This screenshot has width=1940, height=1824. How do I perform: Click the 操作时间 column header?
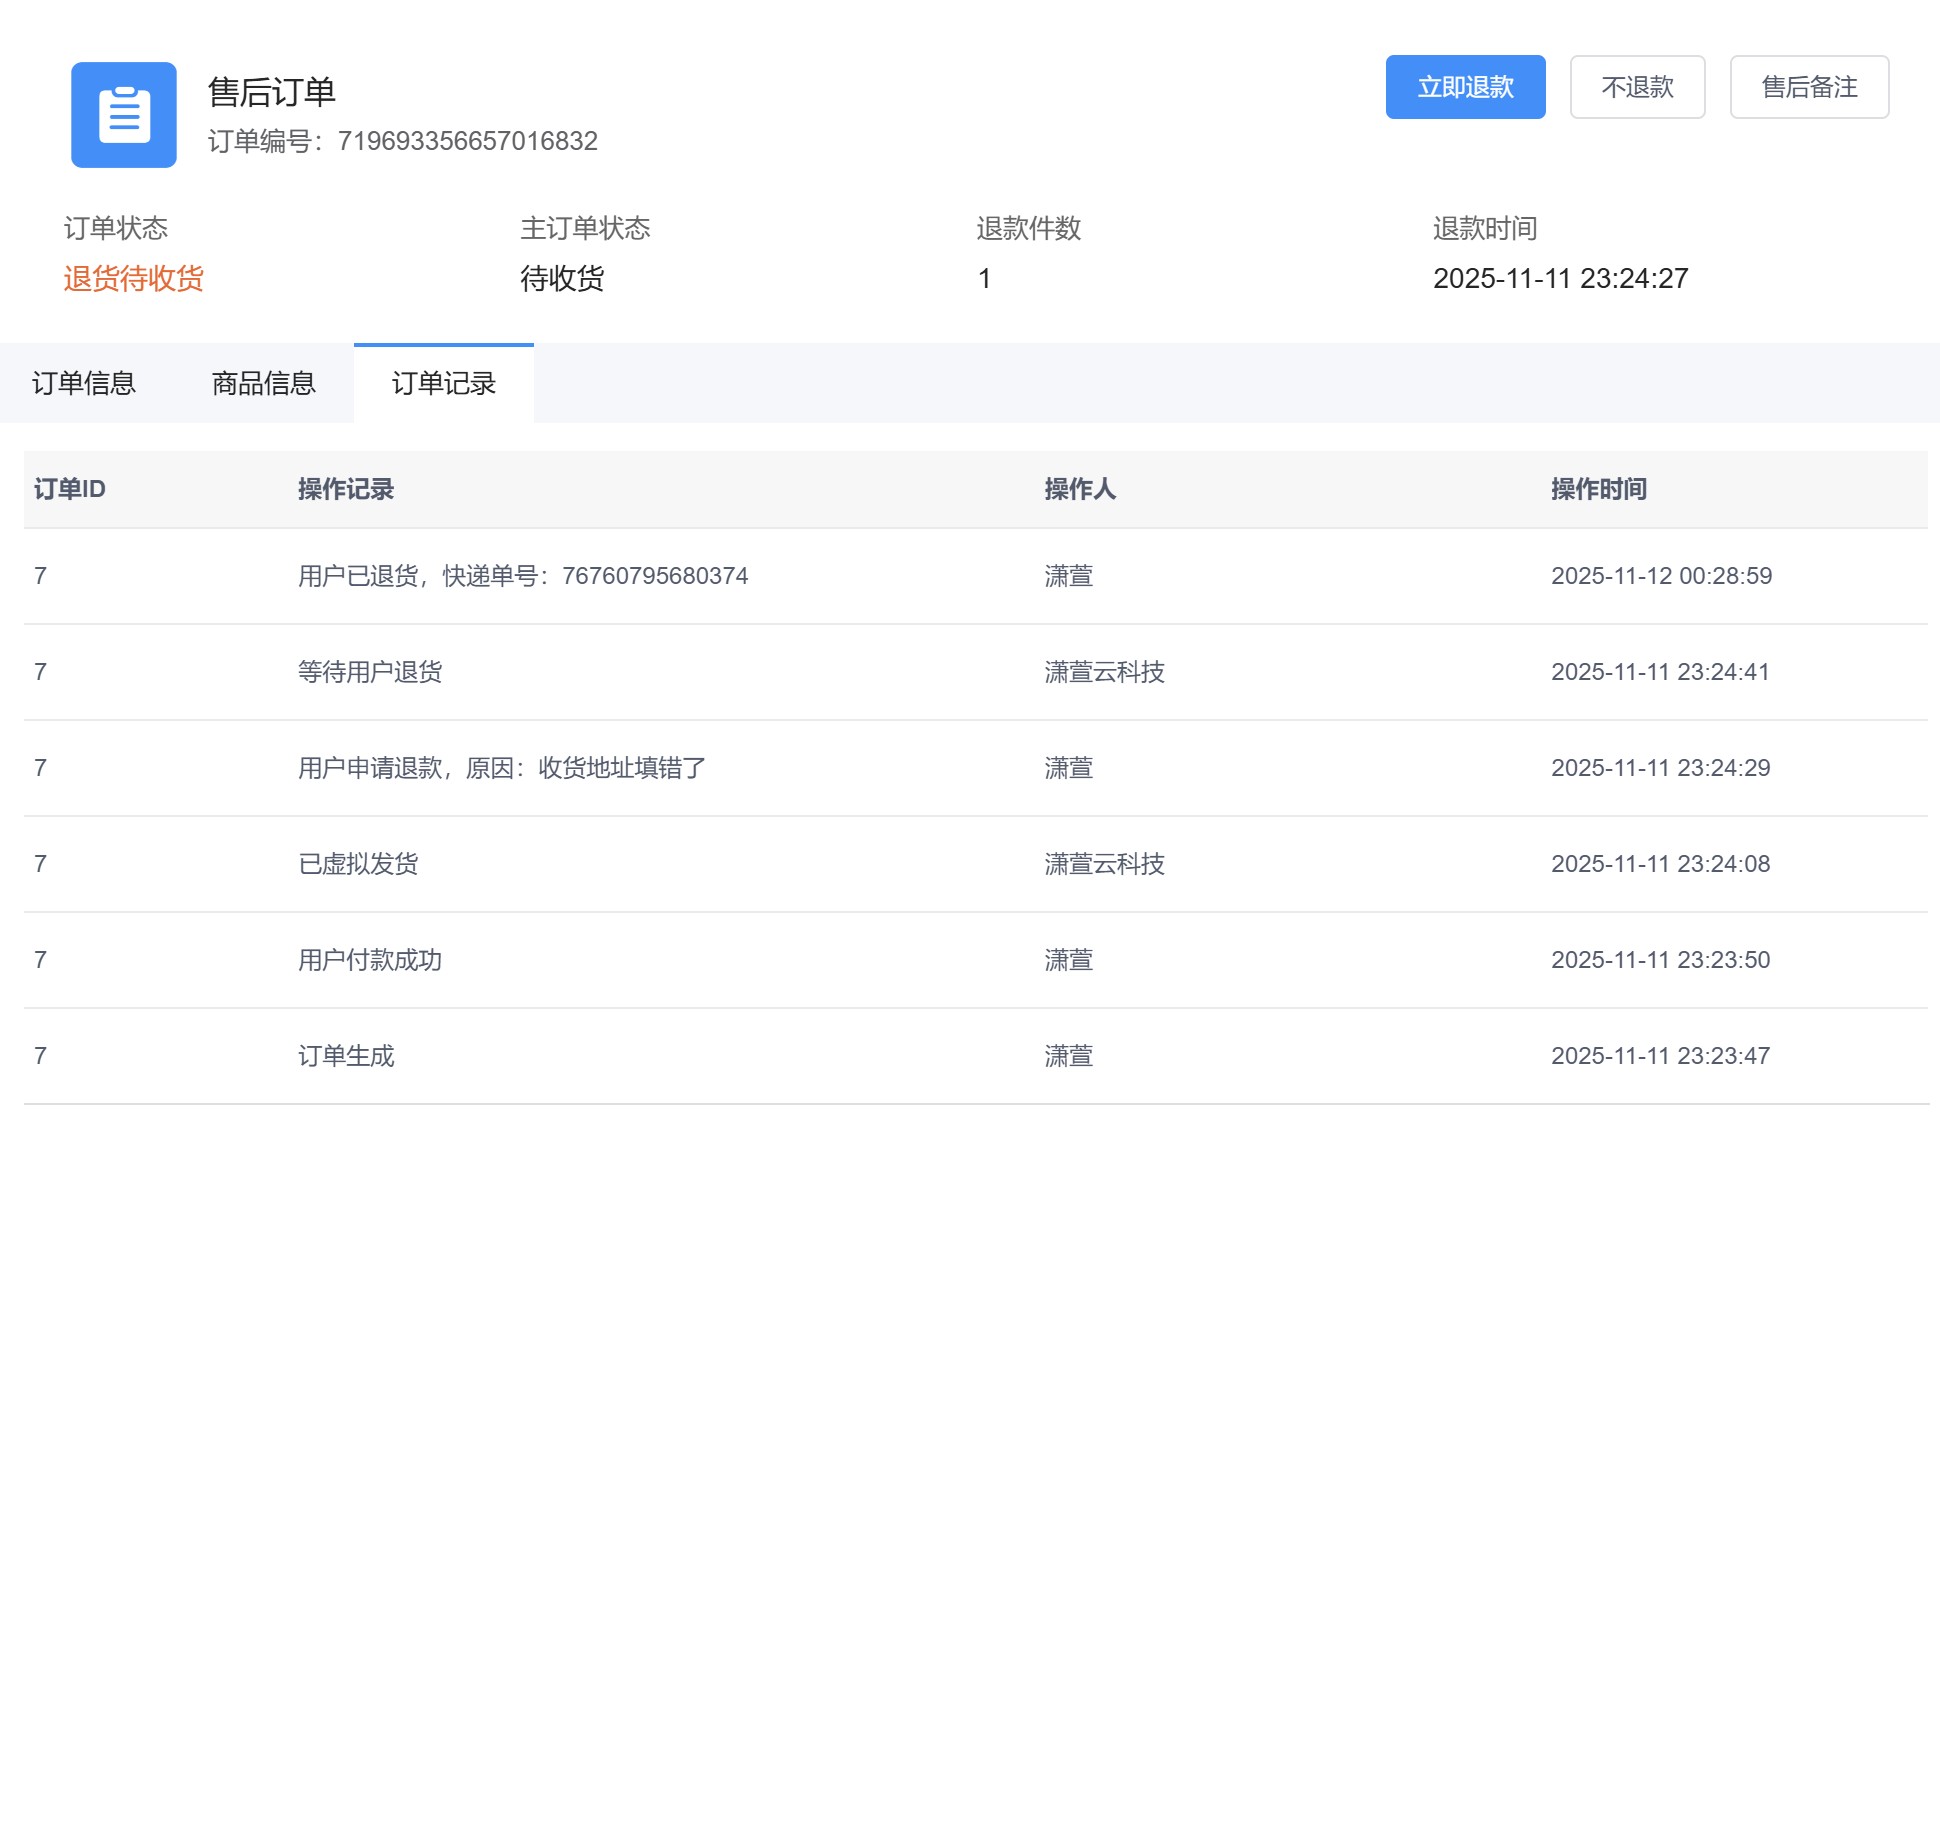[x=1598, y=489]
